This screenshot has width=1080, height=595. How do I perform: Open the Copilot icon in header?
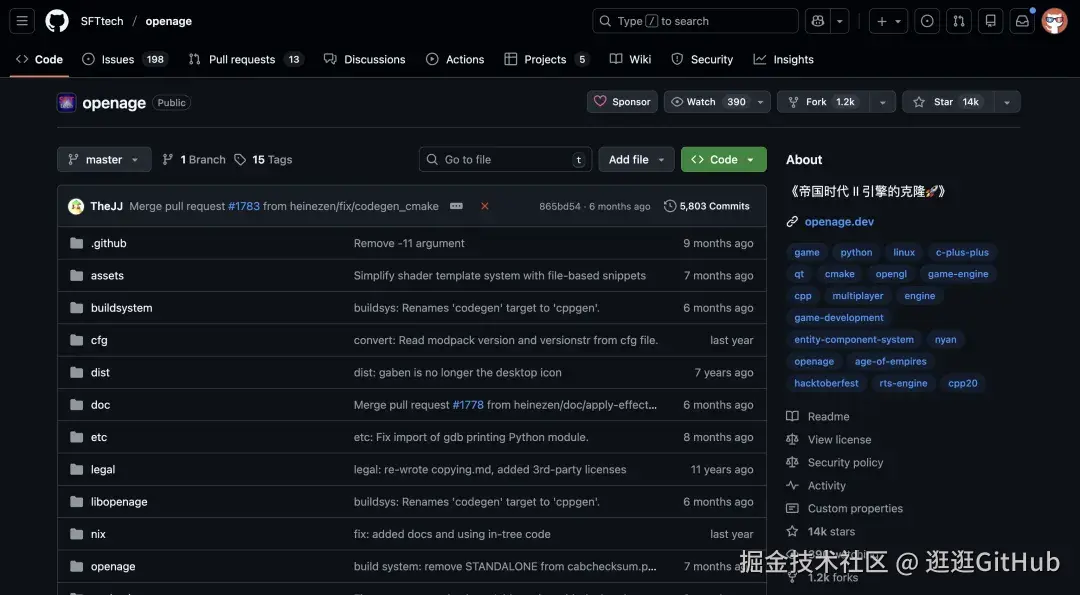point(818,21)
